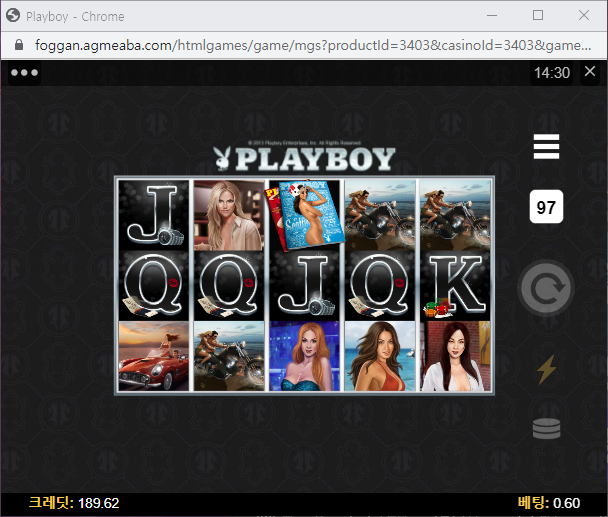The image size is (608, 517).
Task: Click the dark-haired woman in the white shirt symbol
Action: (x=455, y=356)
